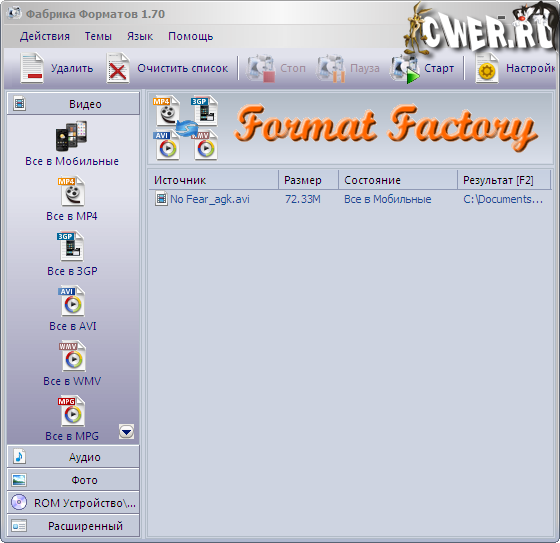The height and width of the screenshot is (543, 560).
Task: Click the Все в Мобильные status cell
Action: [388, 199]
